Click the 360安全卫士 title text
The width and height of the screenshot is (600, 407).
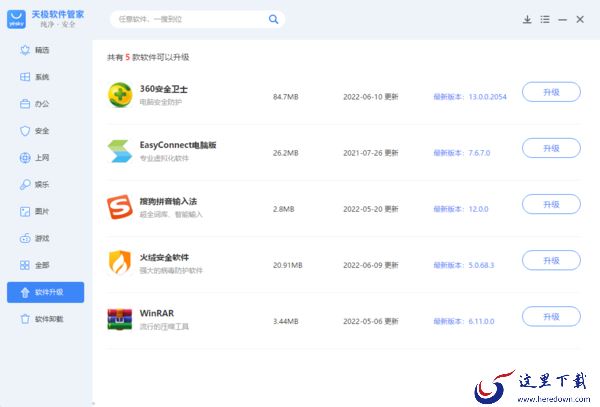[x=164, y=89]
